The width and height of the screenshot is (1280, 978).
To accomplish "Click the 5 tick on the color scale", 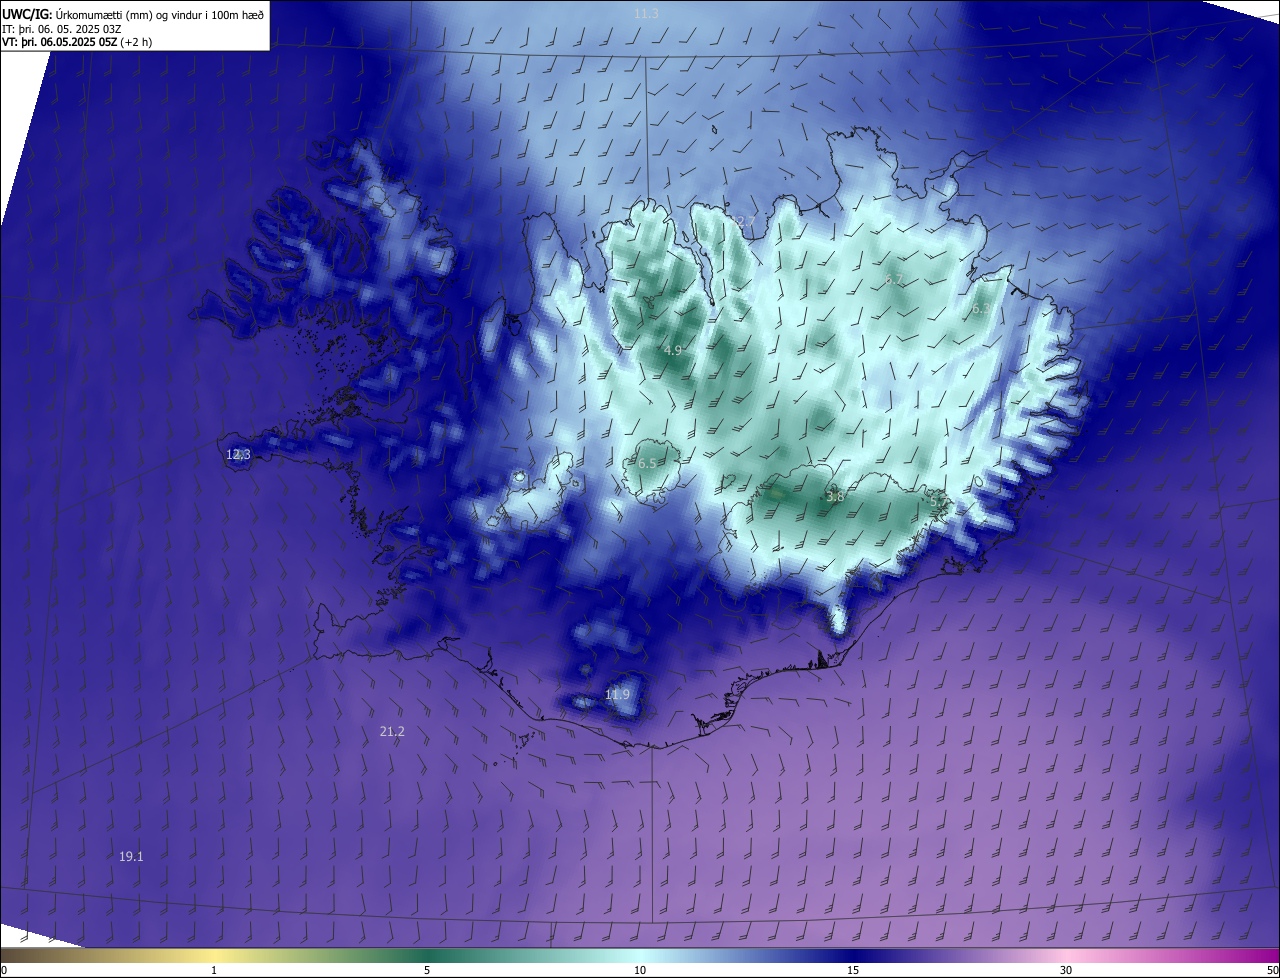I will coord(427,970).
